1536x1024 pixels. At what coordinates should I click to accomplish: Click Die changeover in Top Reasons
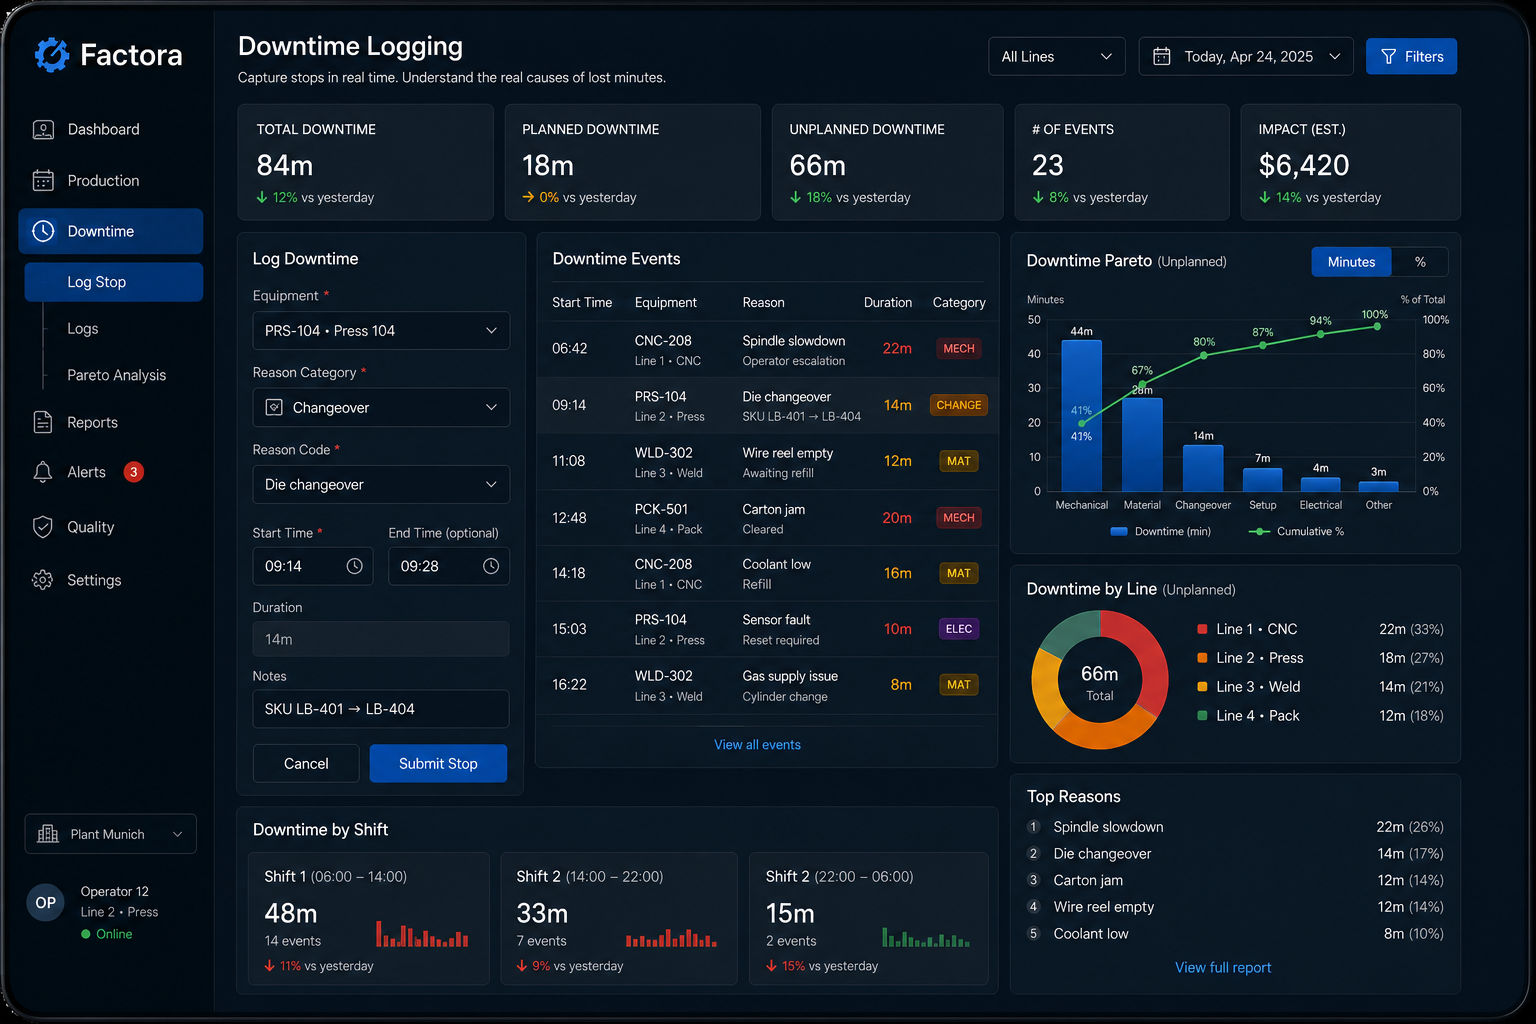tap(1102, 853)
